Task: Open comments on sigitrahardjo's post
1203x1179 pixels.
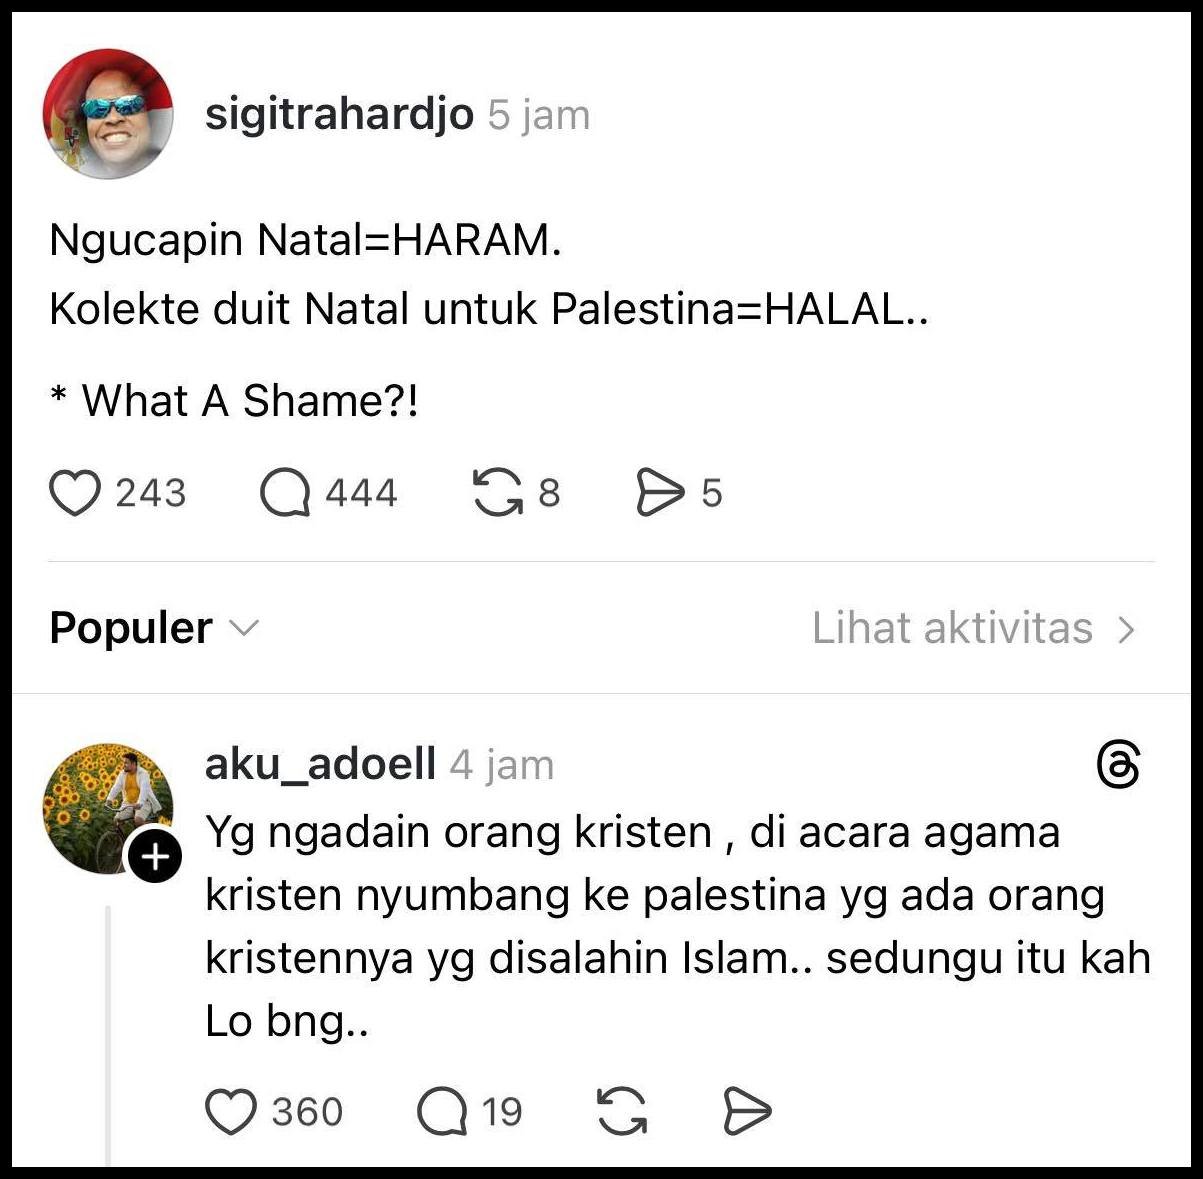Action: (x=285, y=493)
